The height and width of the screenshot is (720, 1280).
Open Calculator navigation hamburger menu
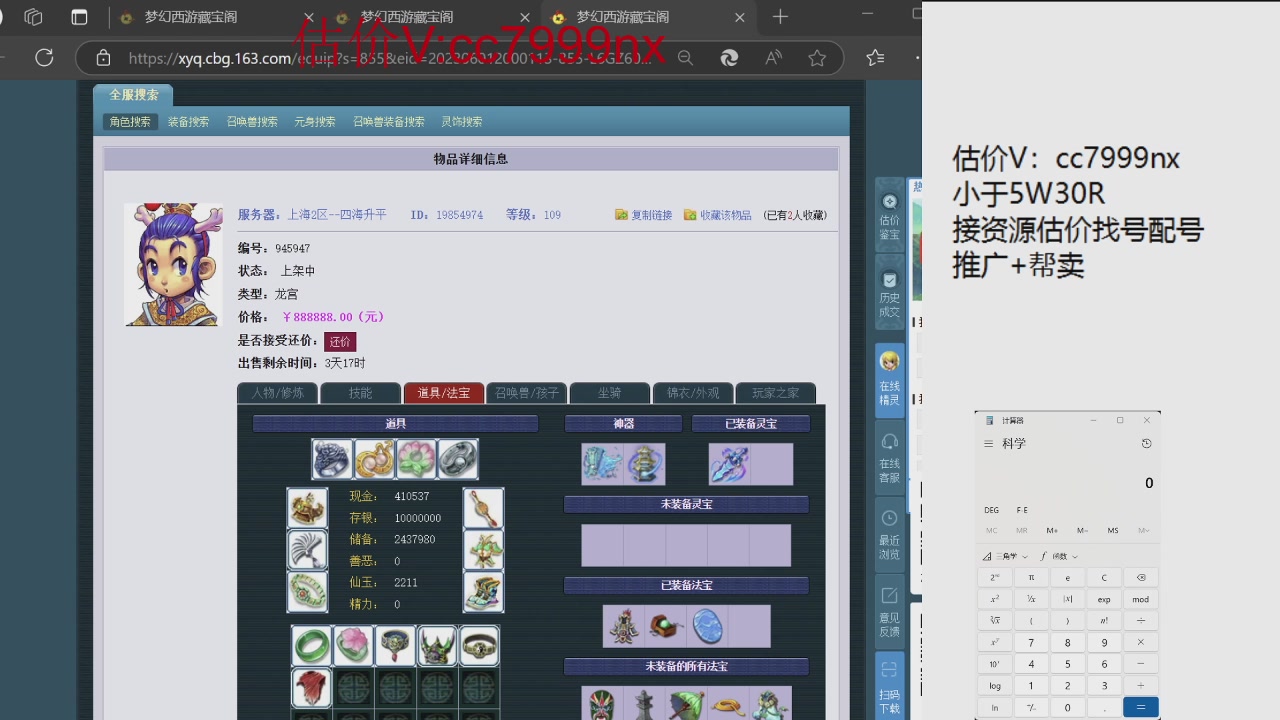pos(989,444)
